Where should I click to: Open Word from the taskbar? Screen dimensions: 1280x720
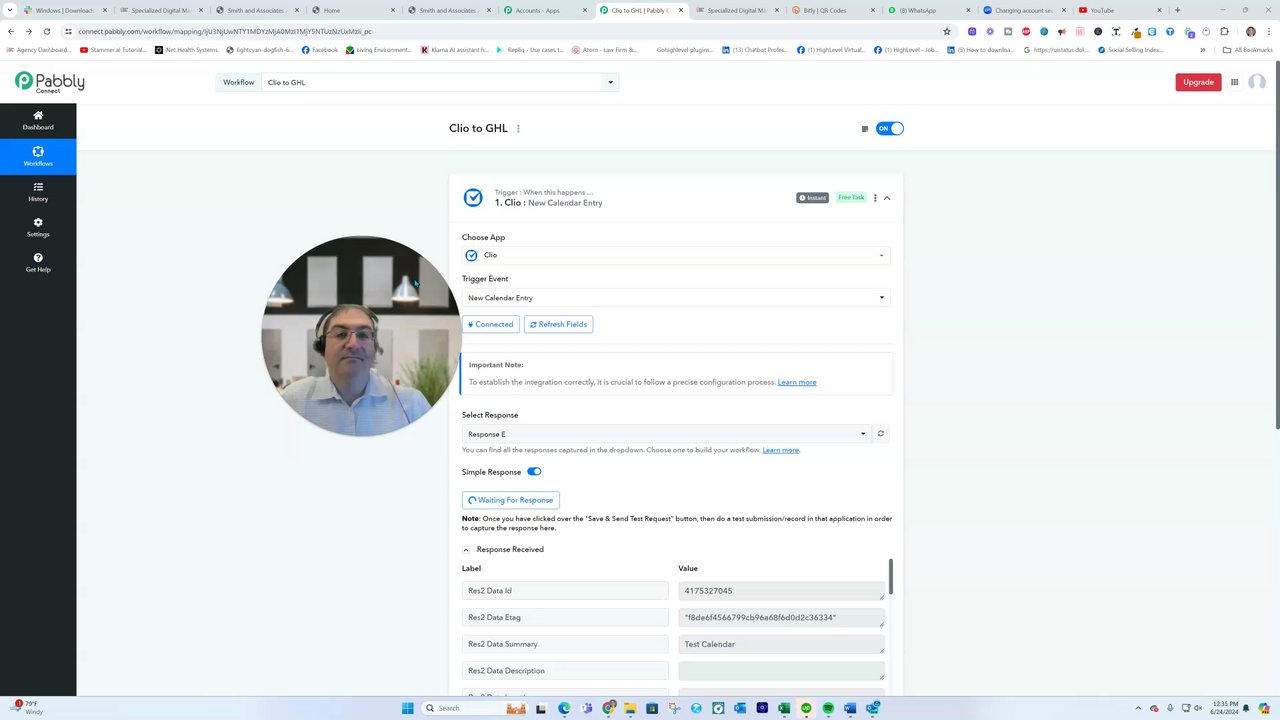(850, 708)
